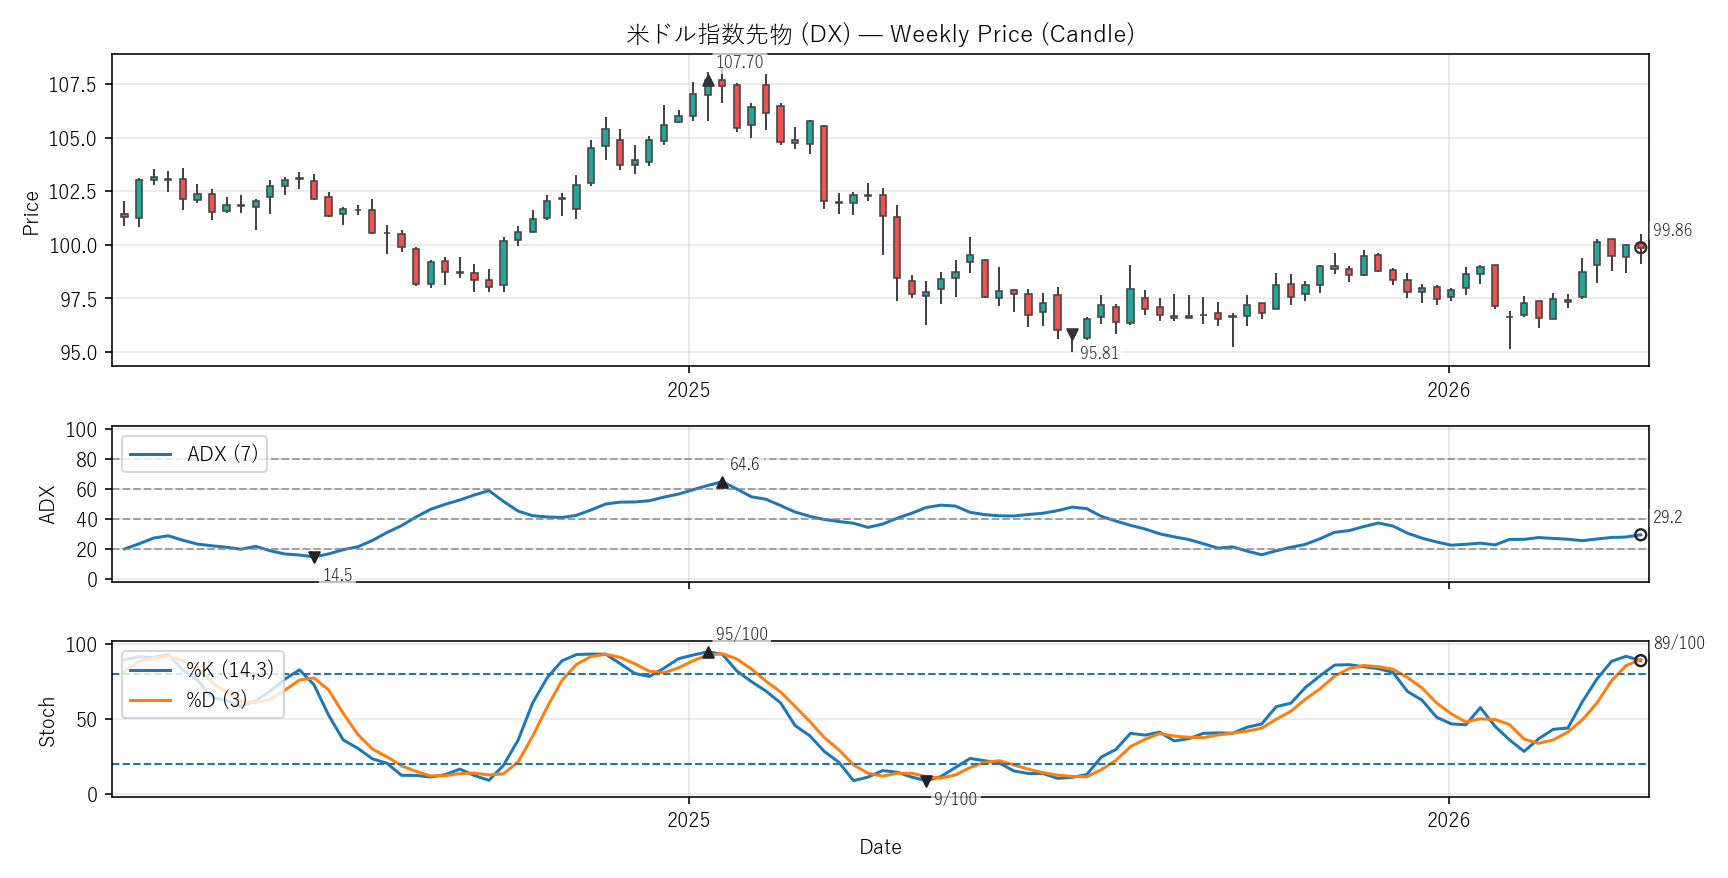Screen dimensions: 1728x878
Task: Click the 107.5 tick on the price axis
Action: click(73, 84)
